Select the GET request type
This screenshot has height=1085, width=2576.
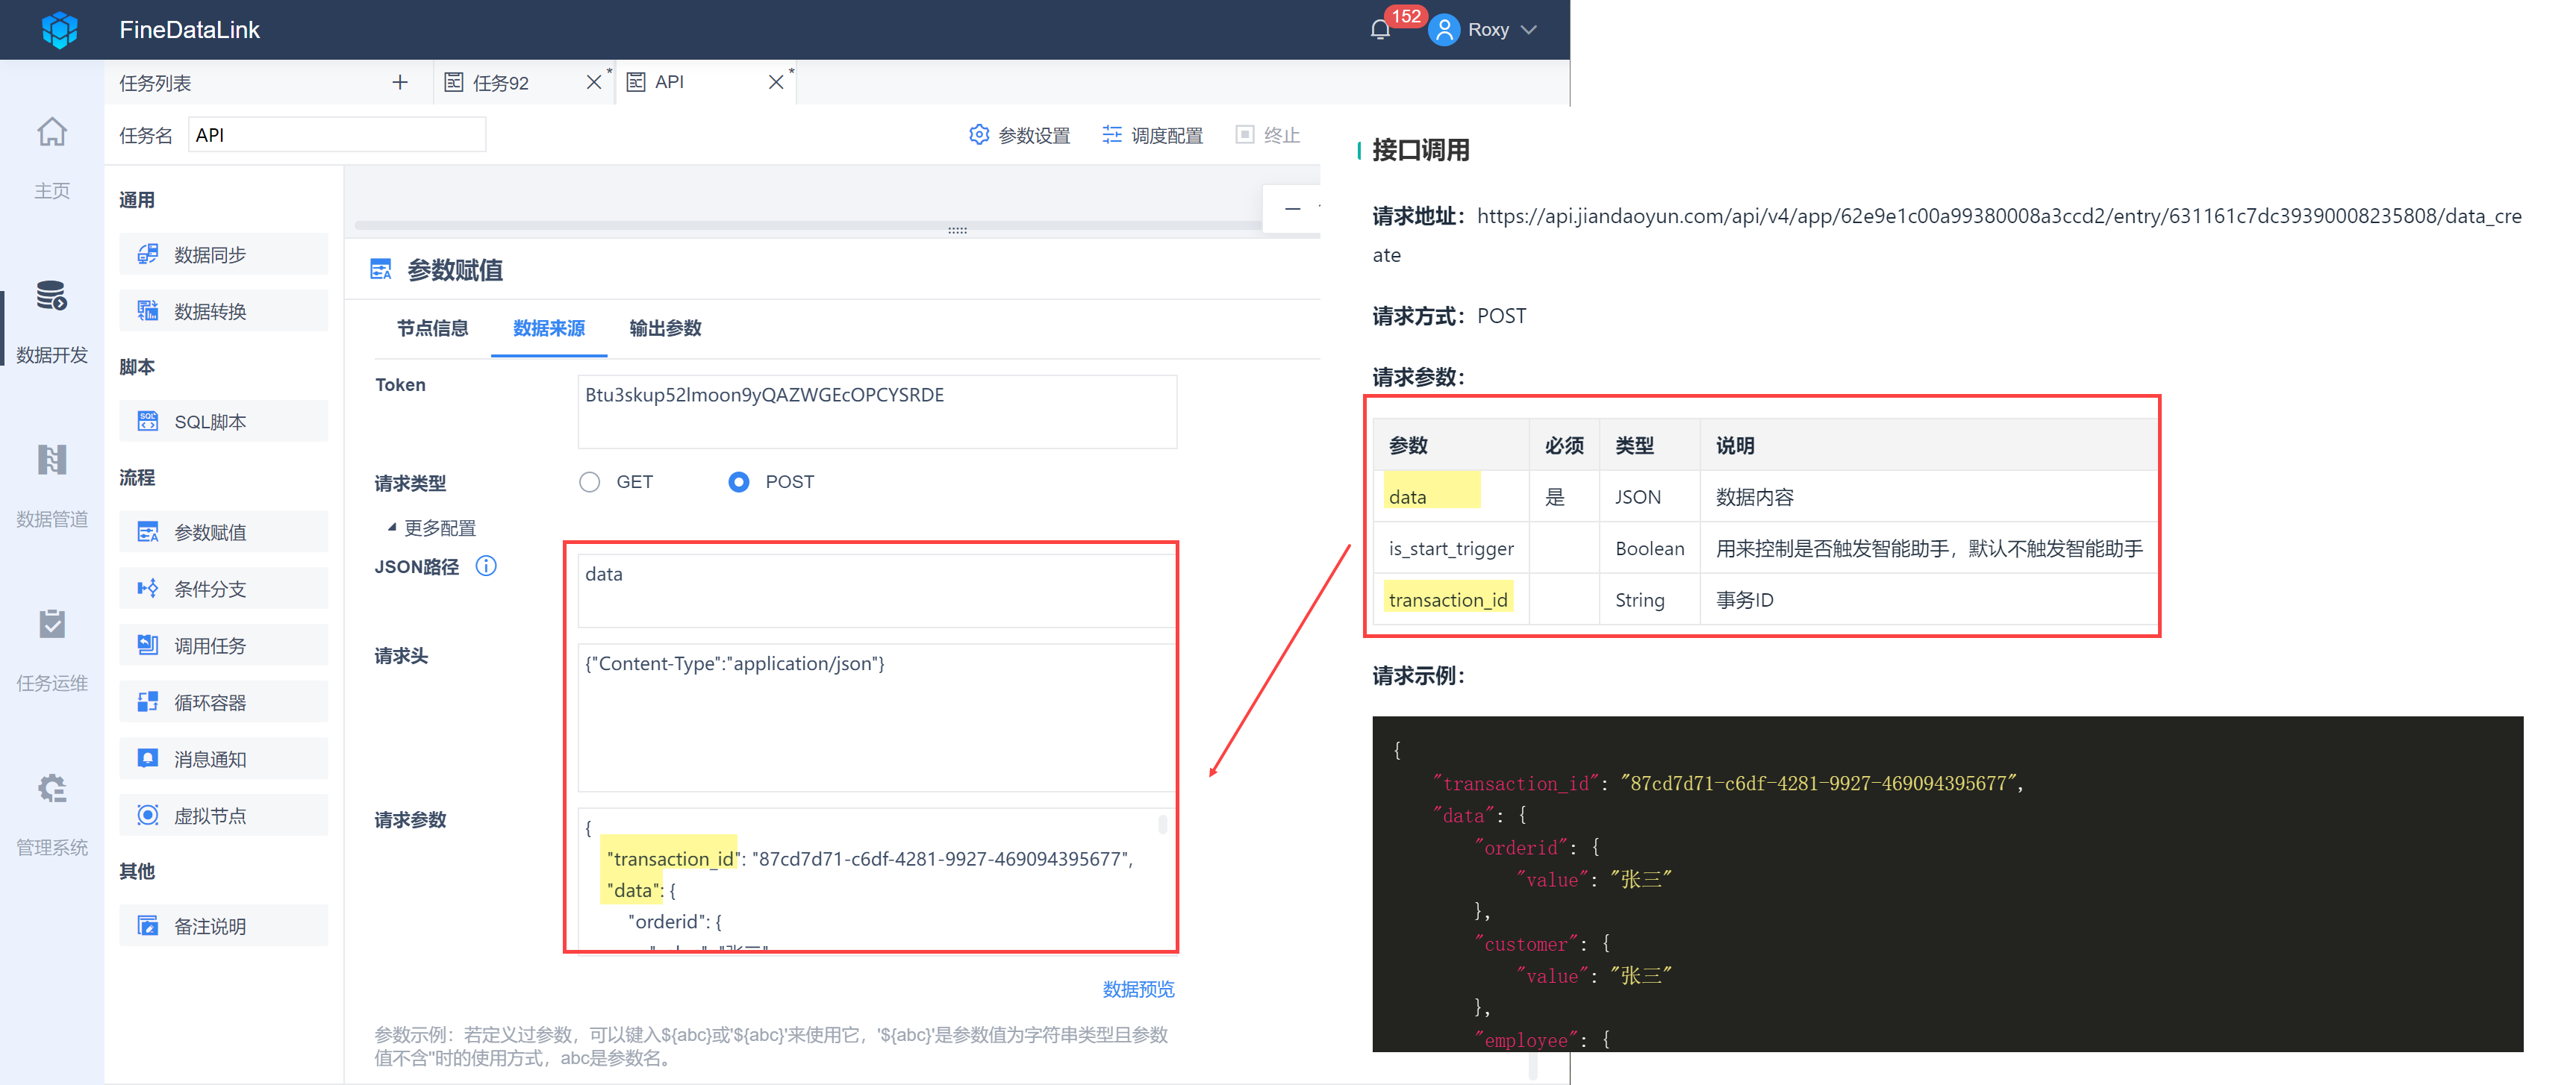[x=590, y=482]
